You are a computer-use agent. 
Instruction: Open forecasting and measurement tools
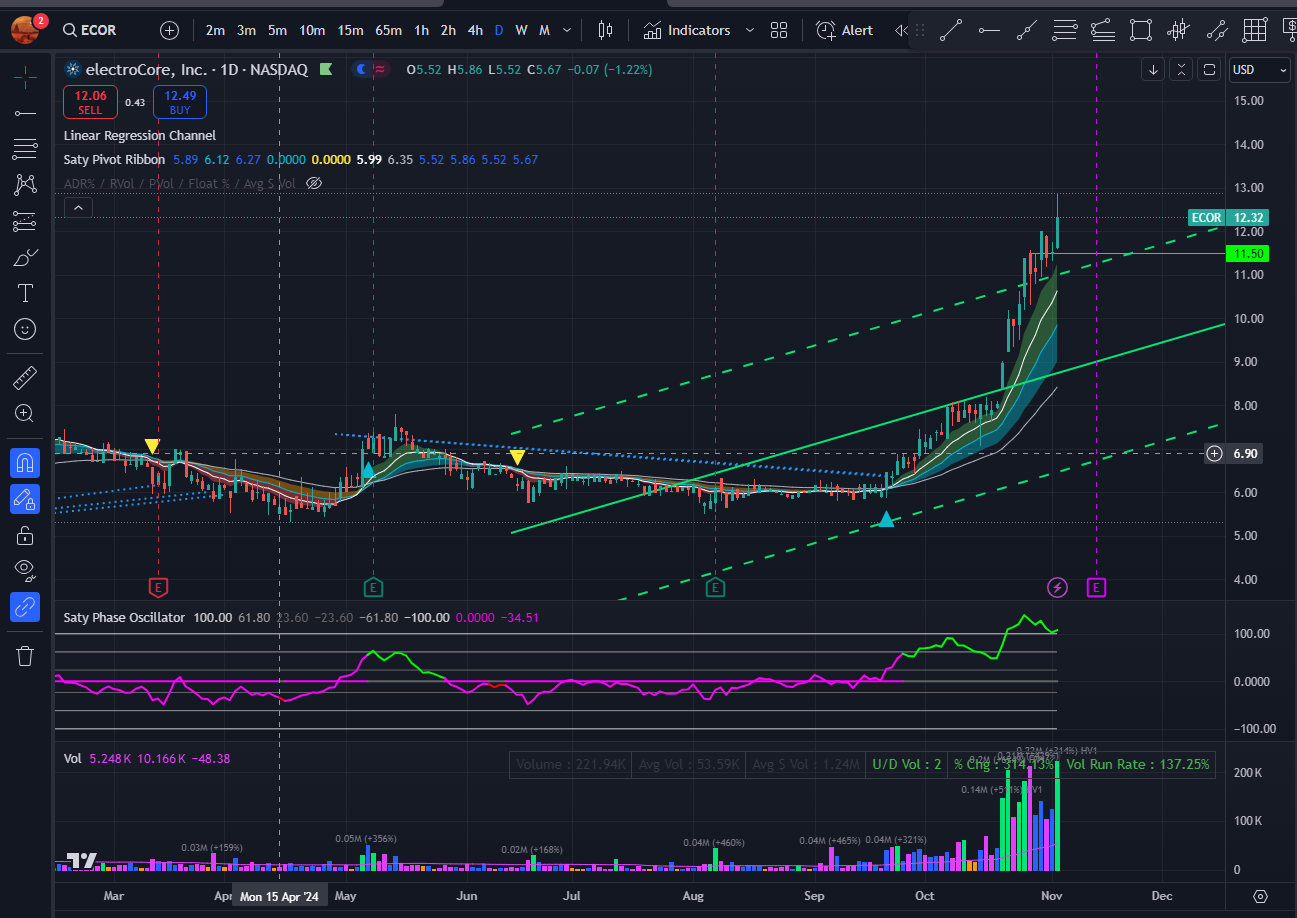[x=25, y=221]
